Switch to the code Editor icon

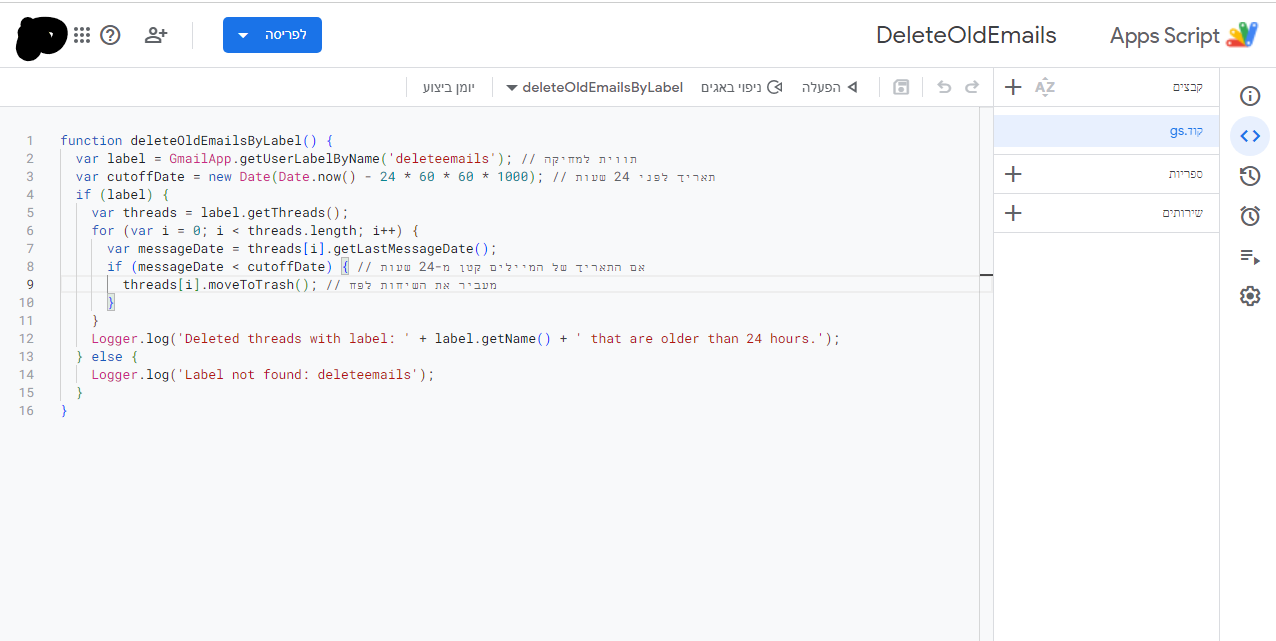1249,136
